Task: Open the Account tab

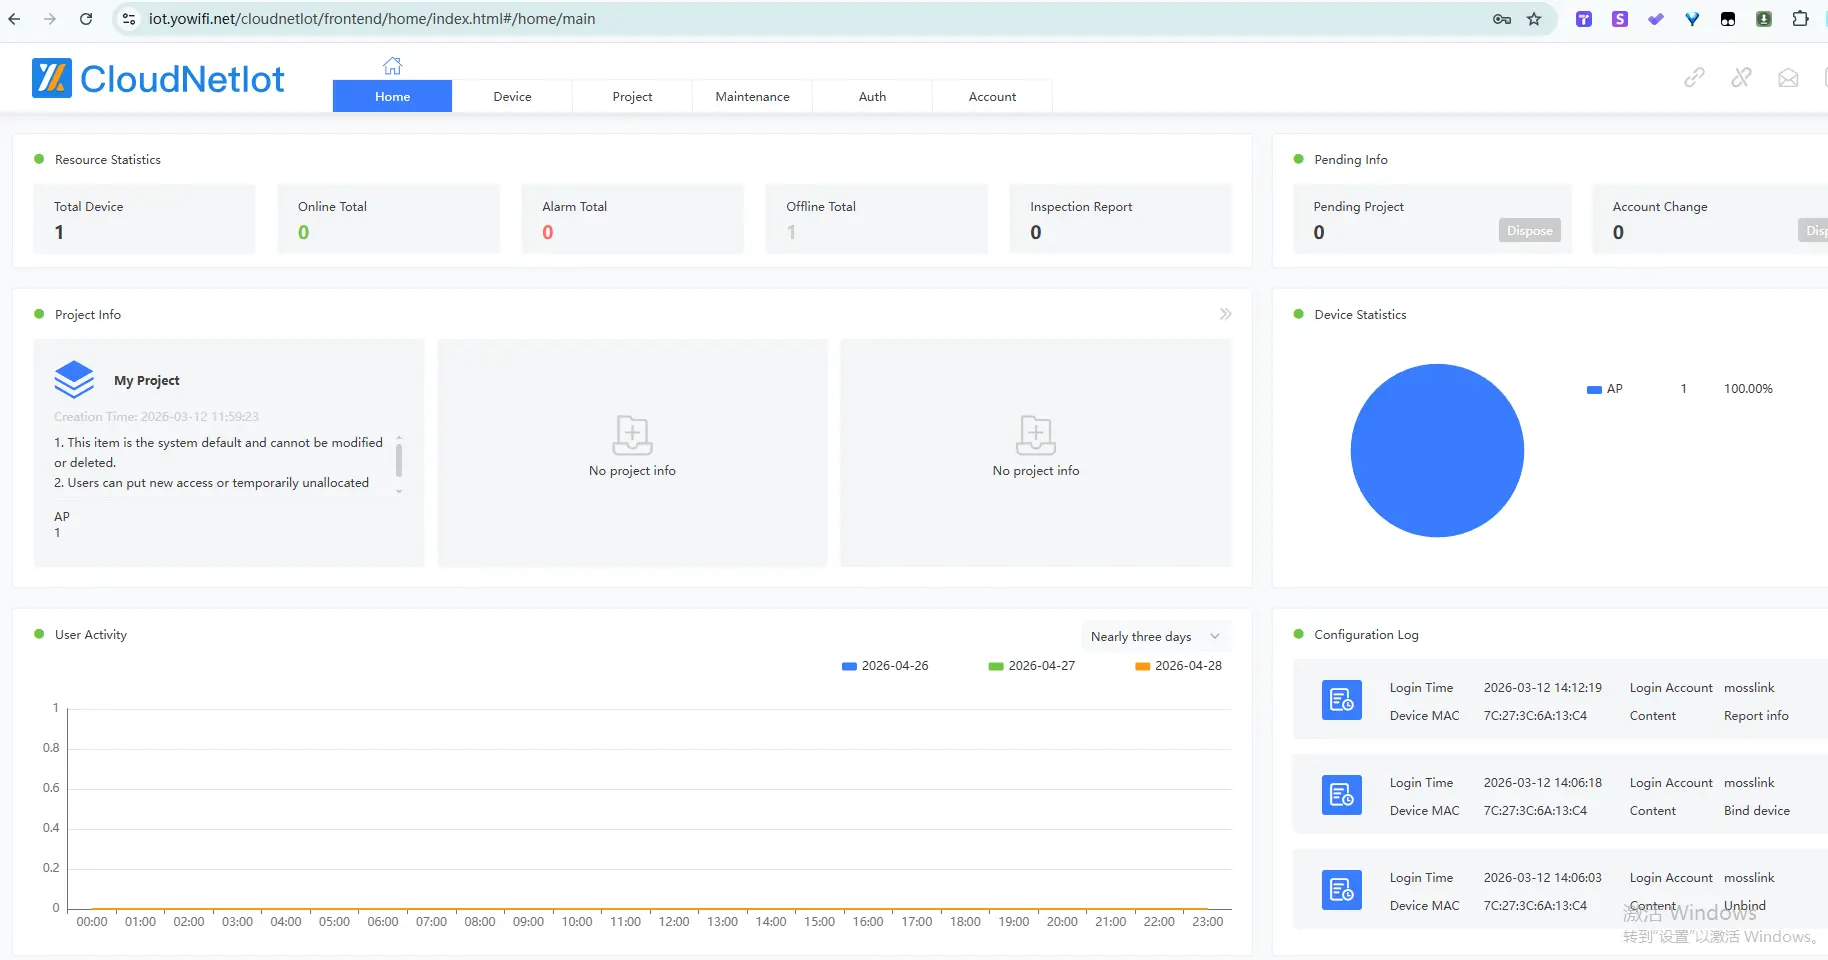Action: pyautogui.click(x=992, y=96)
